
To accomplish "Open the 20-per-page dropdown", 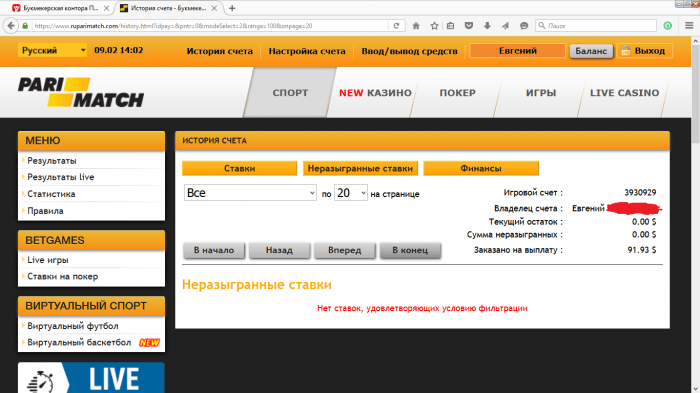I will pyautogui.click(x=351, y=193).
